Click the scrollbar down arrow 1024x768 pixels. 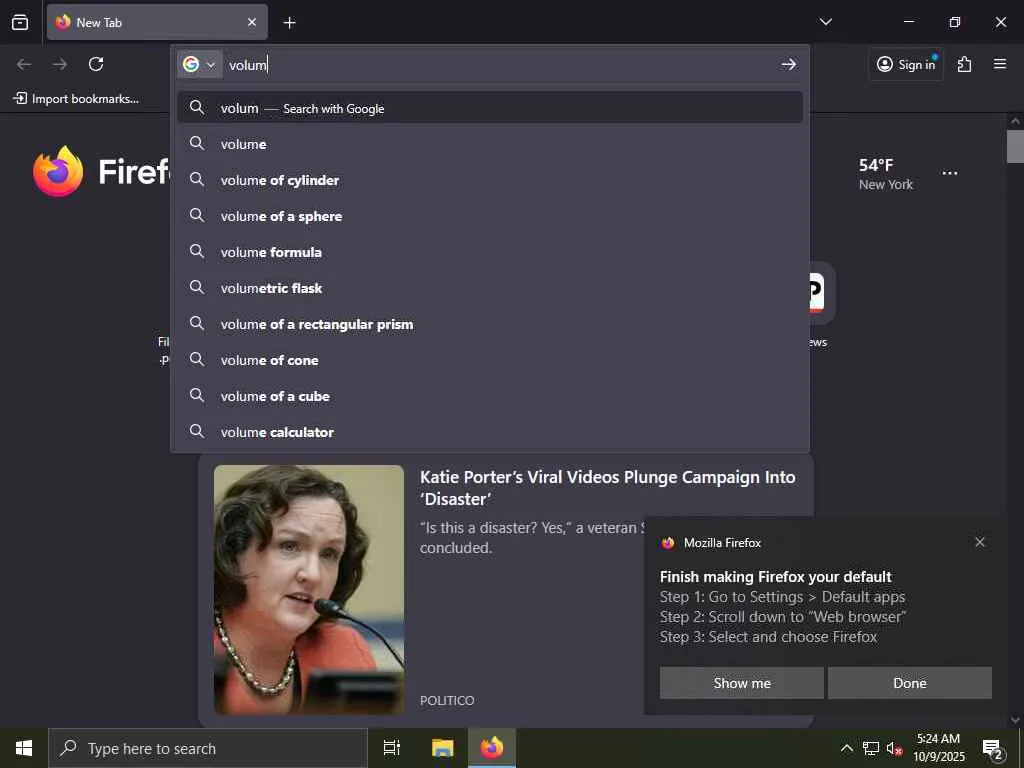coord(1014,720)
